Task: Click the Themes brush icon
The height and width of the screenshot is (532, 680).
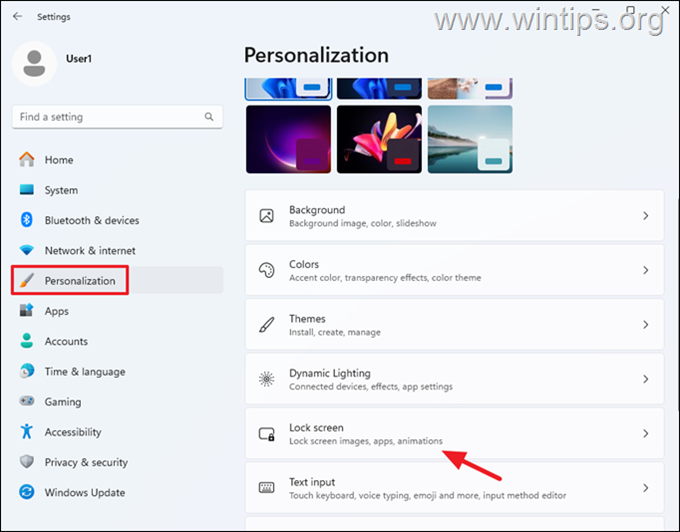Action: click(266, 325)
